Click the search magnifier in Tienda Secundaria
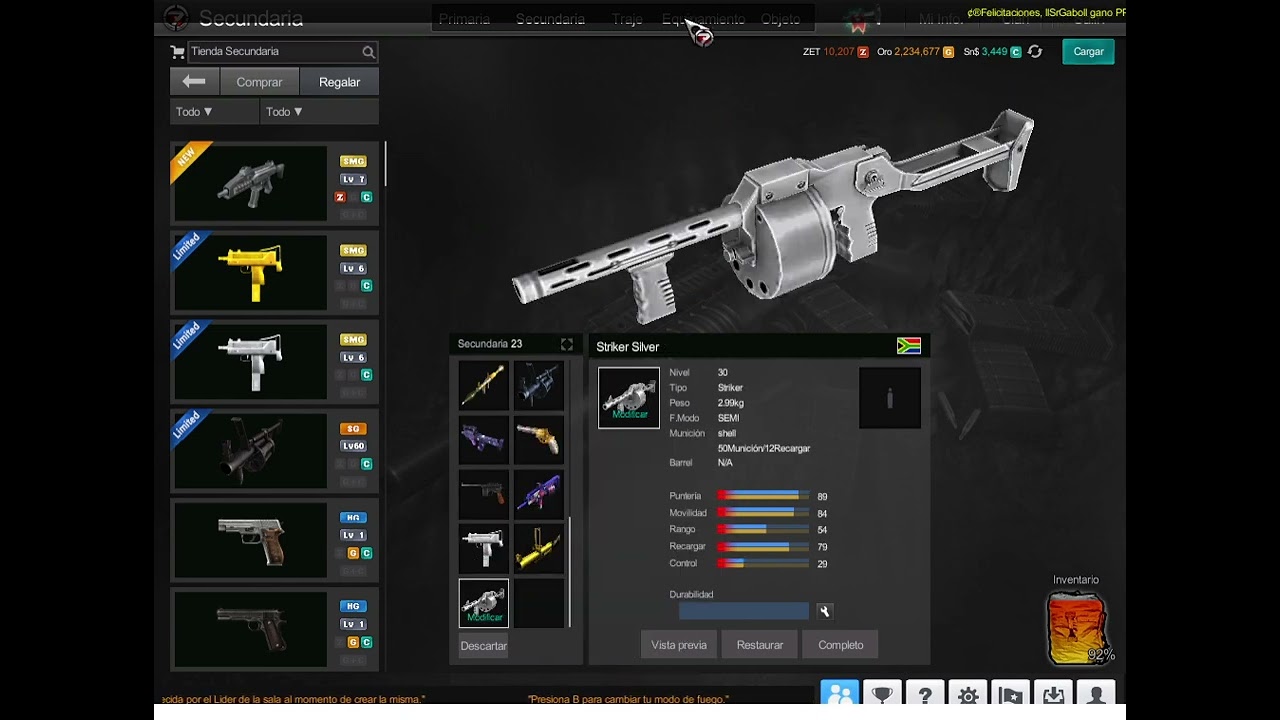Viewport: 1280px width, 720px height. click(368, 52)
